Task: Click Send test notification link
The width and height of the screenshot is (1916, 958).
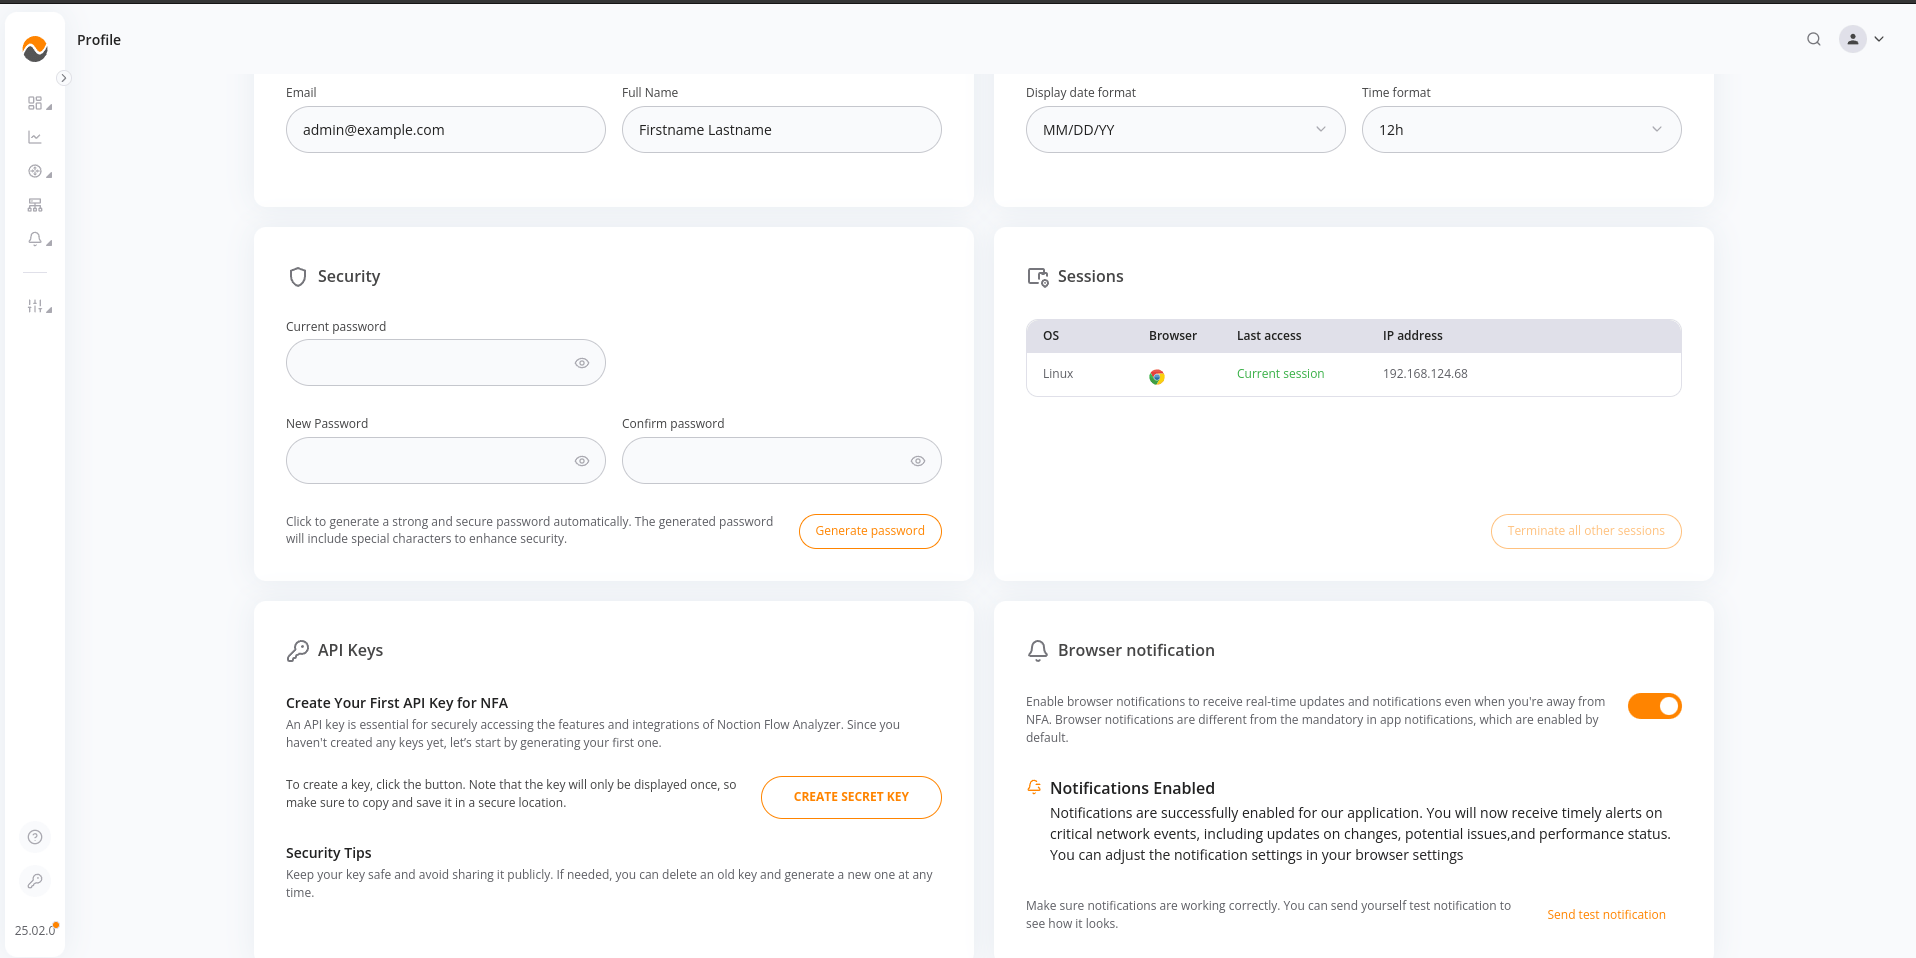Action: (x=1606, y=915)
